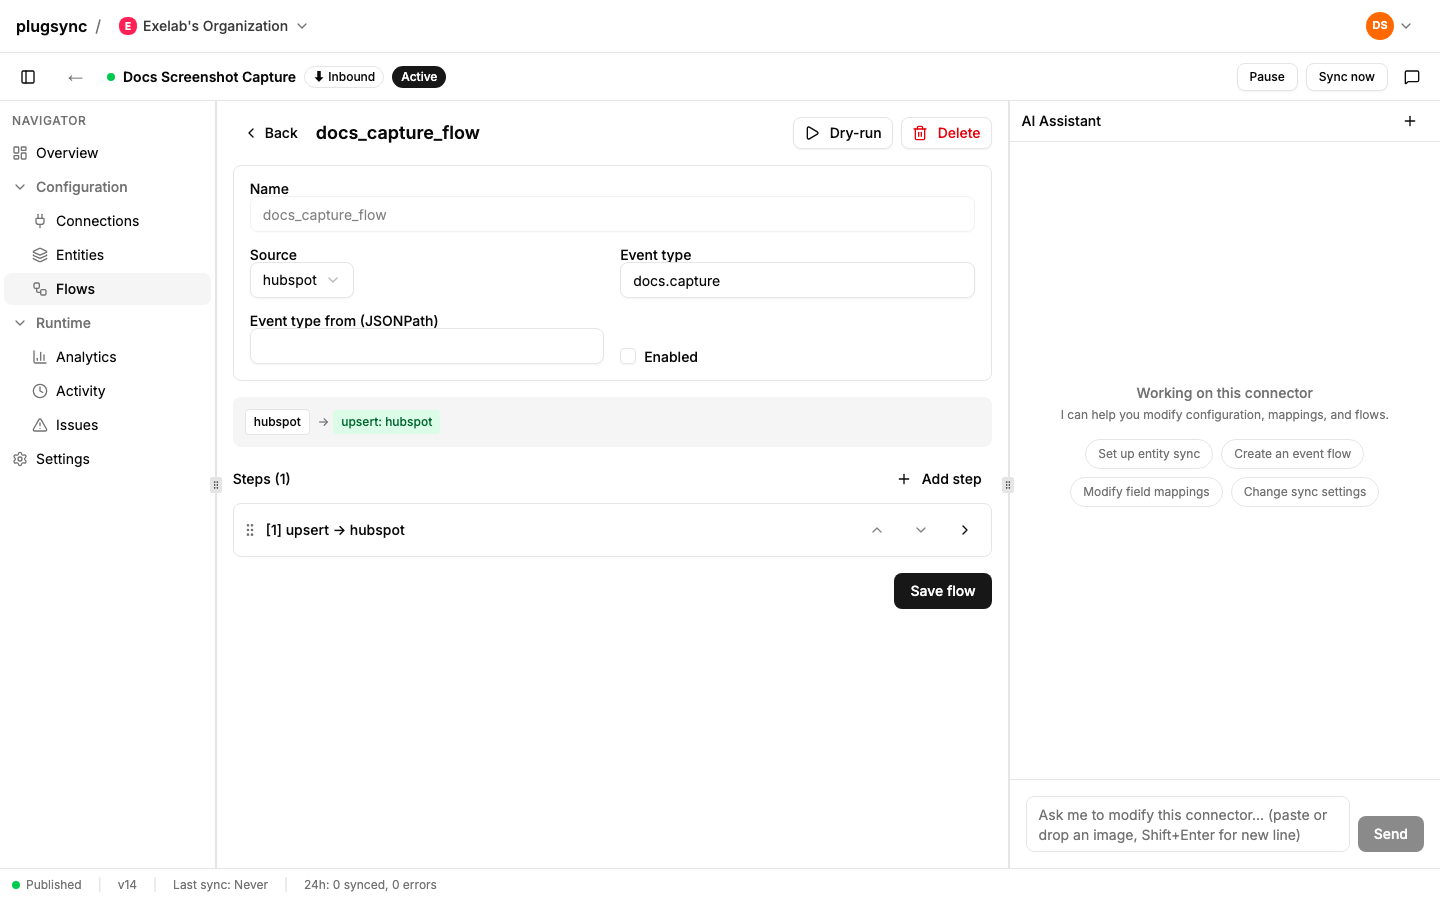Go Back from the flow editor
The height and width of the screenshot is (900, 1440).
(271, 133)
